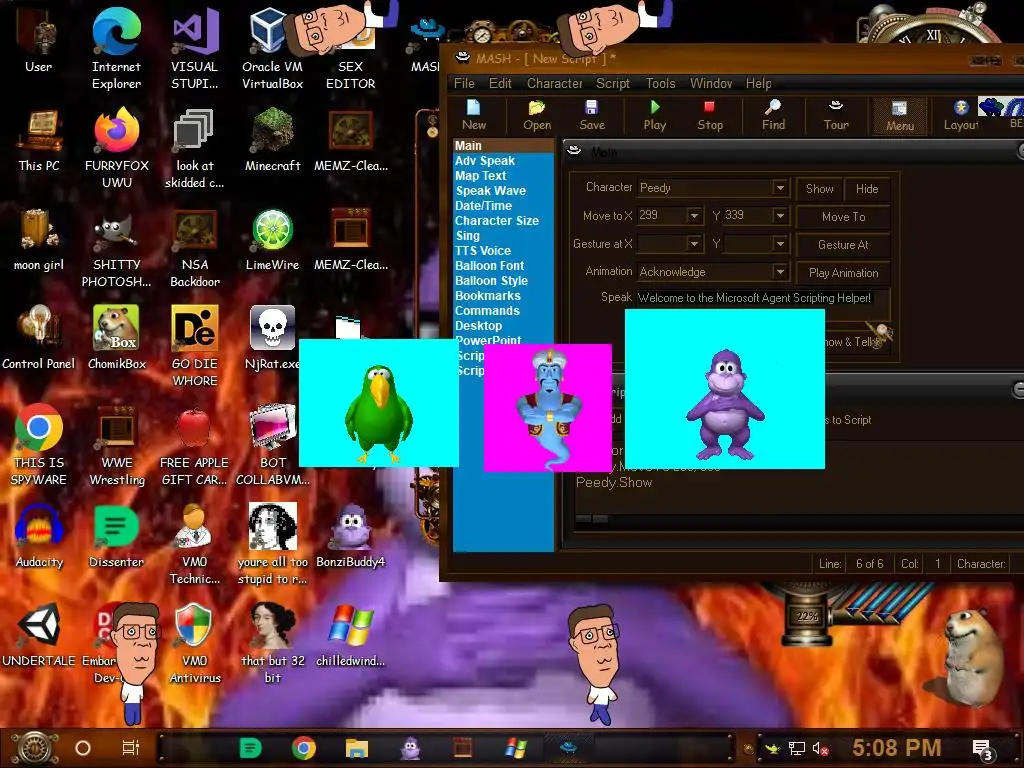Screen dimensions: 1024x768
Task: Select Adv Speak in the side list
Action: (504, 161)
